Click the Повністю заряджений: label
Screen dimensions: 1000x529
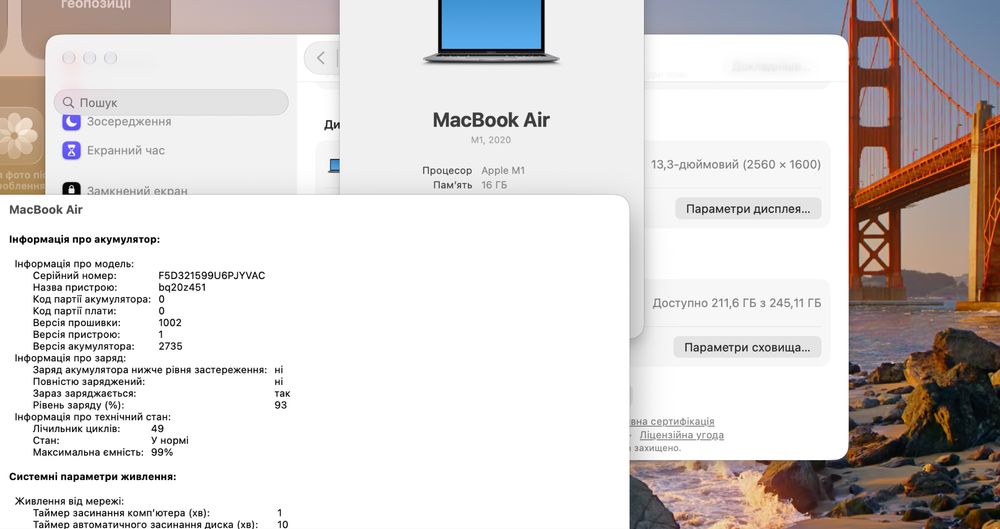[x=89, y=382]
